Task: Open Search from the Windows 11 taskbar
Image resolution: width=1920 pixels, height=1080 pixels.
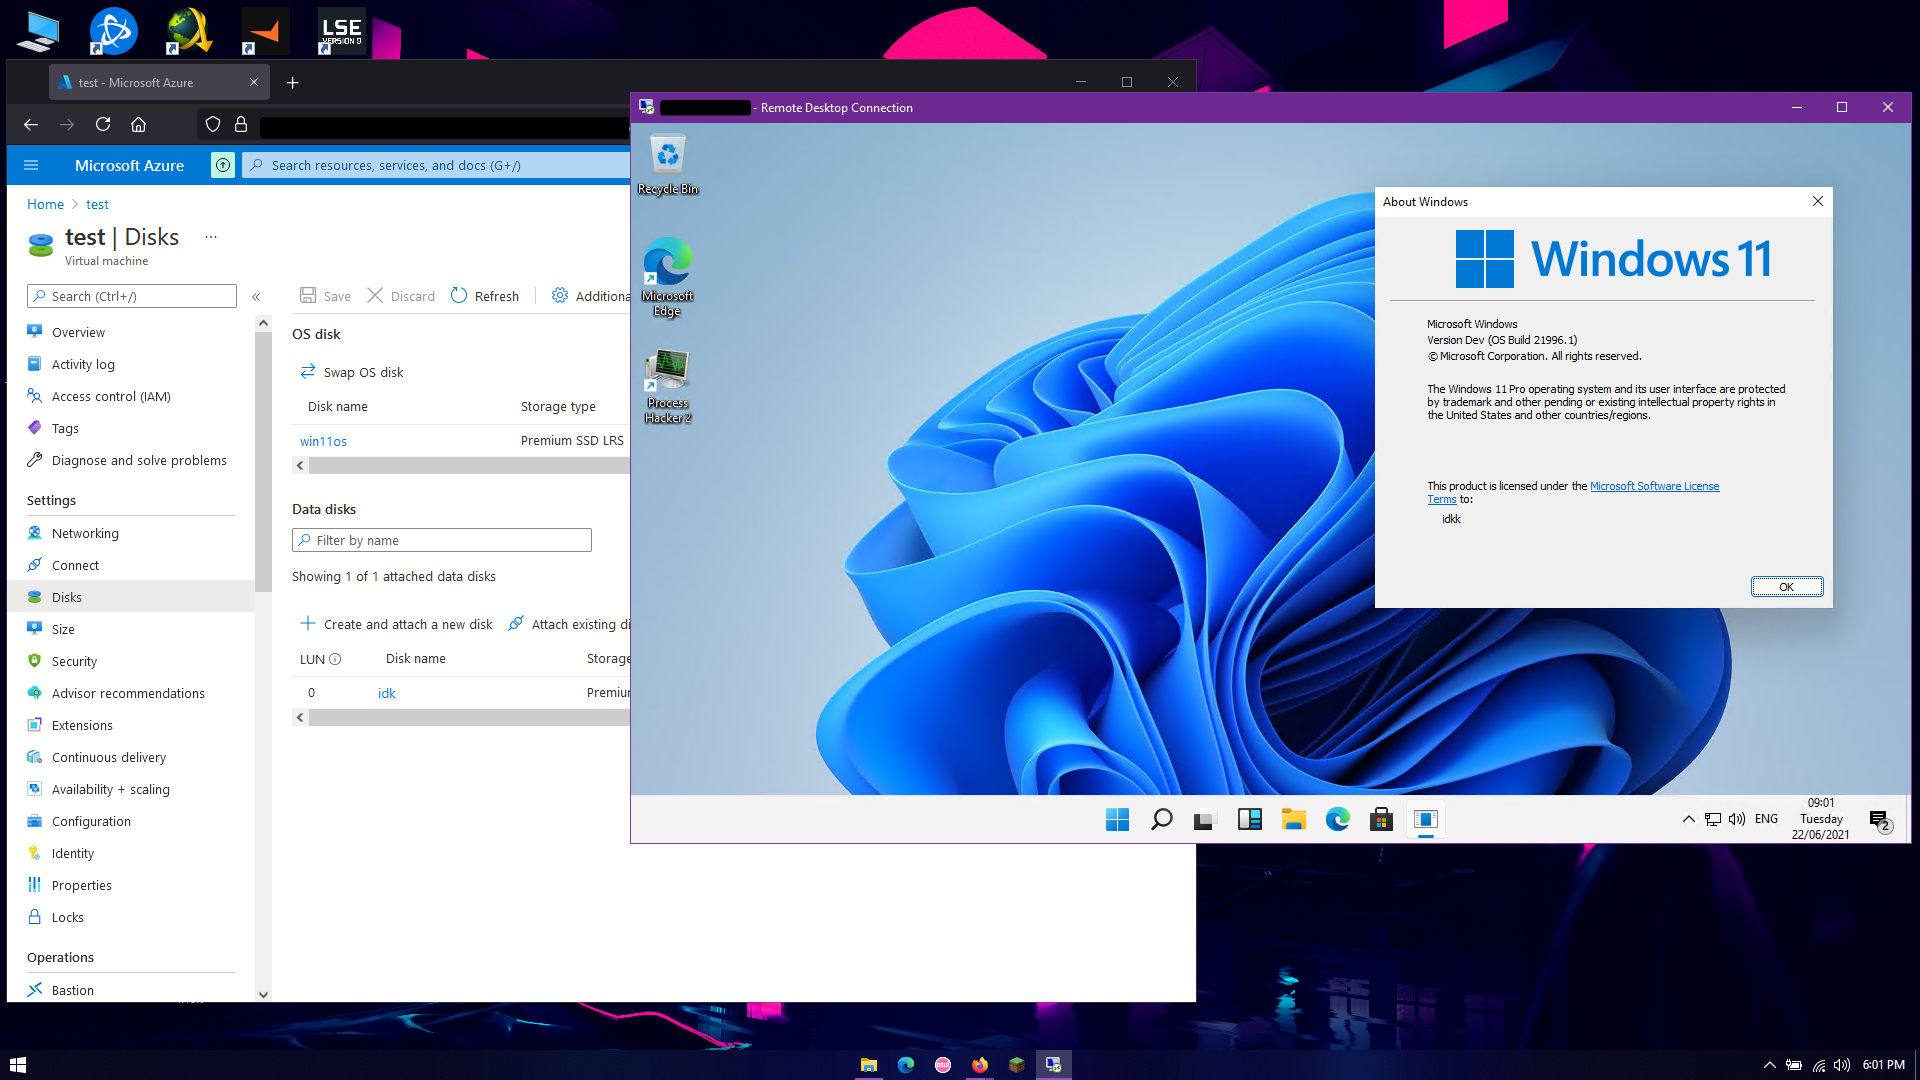Action: click(x=1161, y=819)
